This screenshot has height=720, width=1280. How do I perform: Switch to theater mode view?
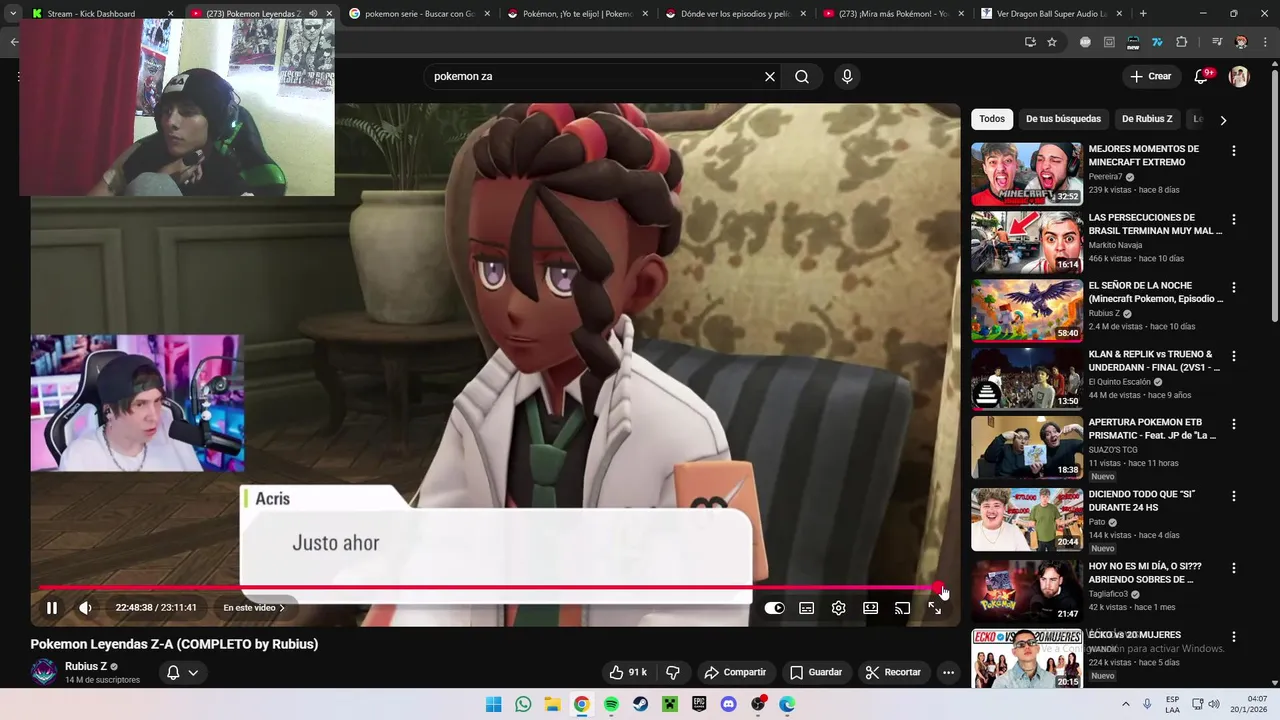point(871,608)
